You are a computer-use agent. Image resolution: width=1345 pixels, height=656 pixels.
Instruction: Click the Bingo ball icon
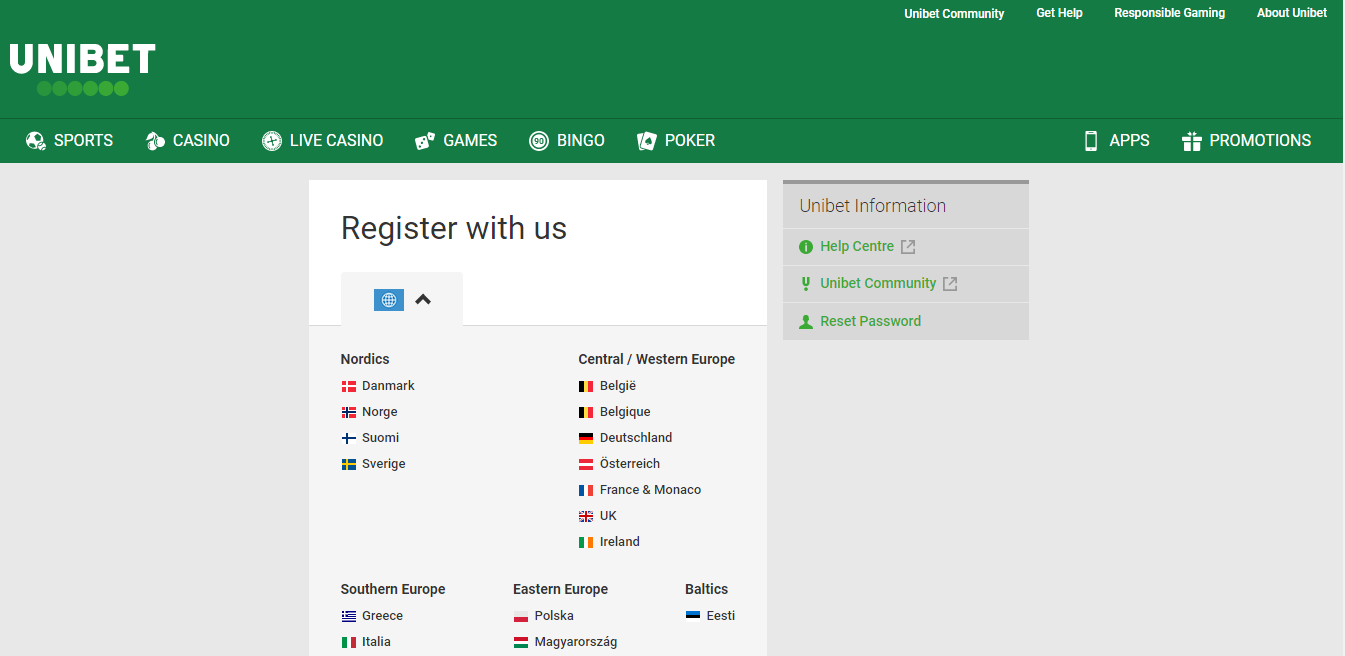(539, 141)
